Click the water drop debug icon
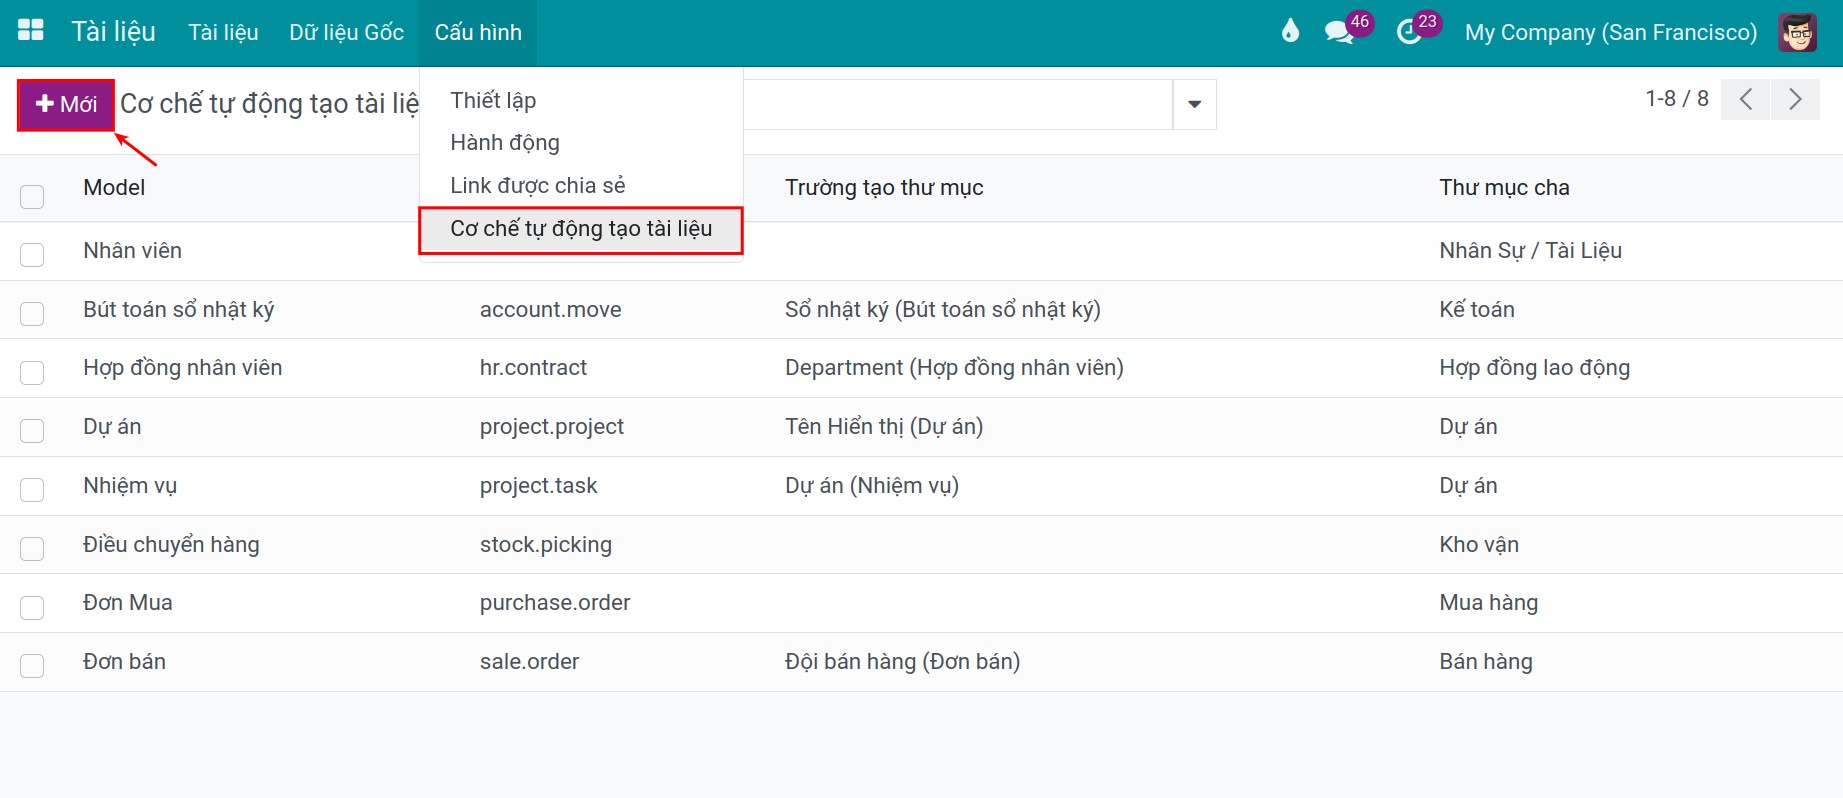This screenshot has width=1843, height=798. pyautogui.click(x=1290, y=31)
